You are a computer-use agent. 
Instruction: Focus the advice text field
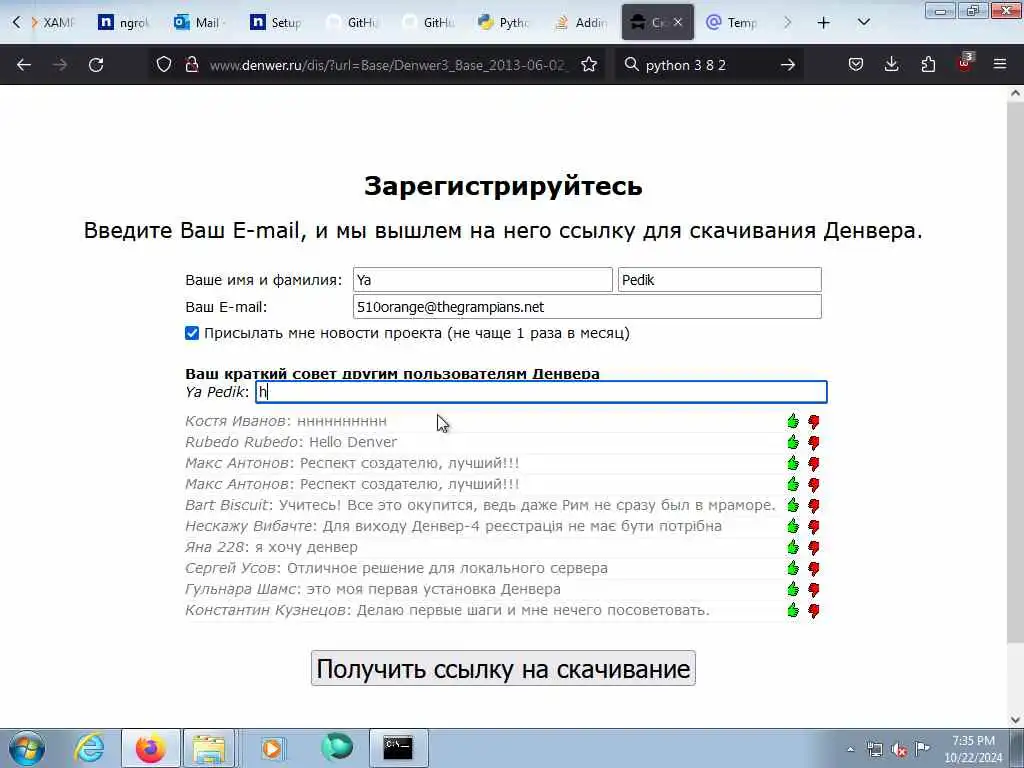pos(541,392)
